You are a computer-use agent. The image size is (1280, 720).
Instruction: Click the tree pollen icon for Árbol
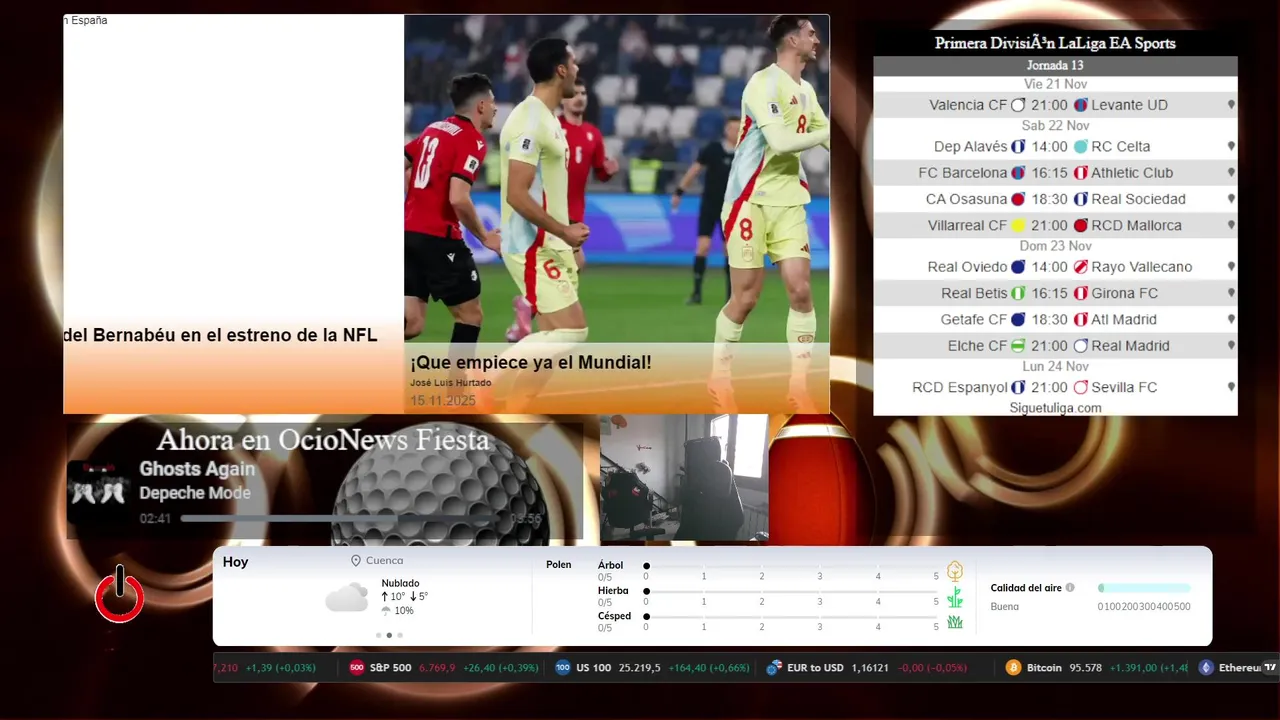(x=955, y=571)
